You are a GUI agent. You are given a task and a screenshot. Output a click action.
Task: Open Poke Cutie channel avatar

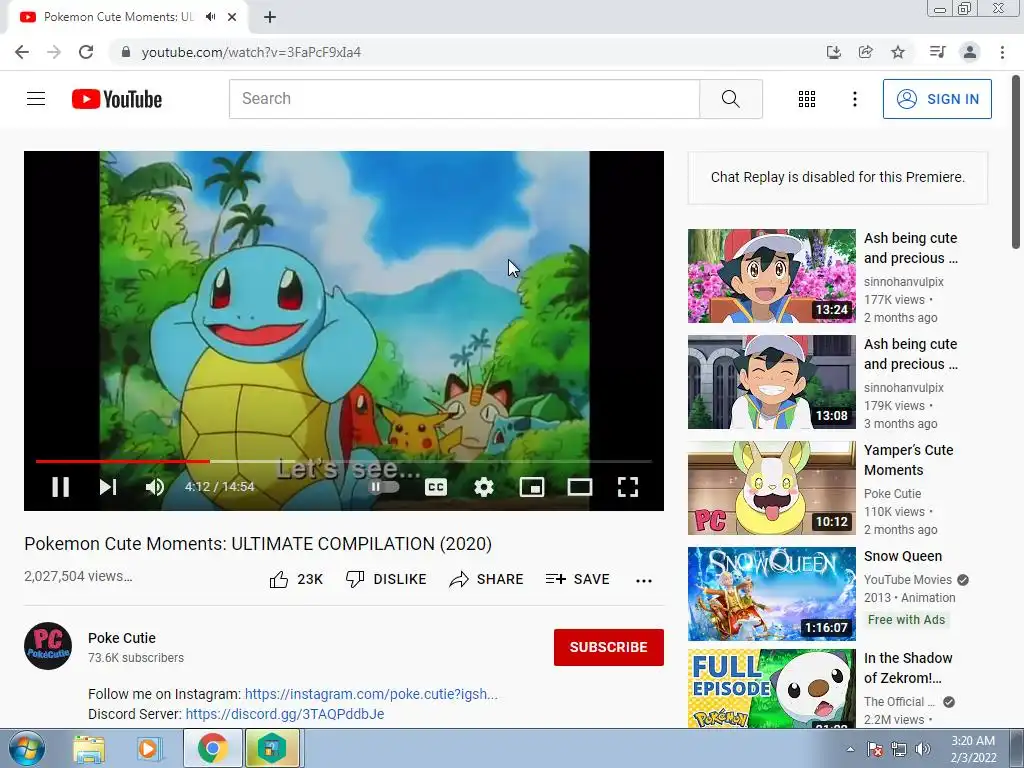coord(48,646)
